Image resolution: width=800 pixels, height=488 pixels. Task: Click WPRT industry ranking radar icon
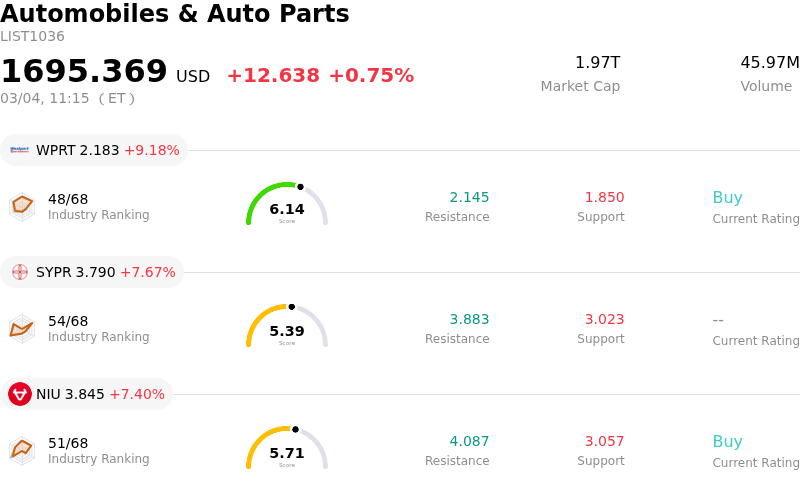[x=22, y=206]
